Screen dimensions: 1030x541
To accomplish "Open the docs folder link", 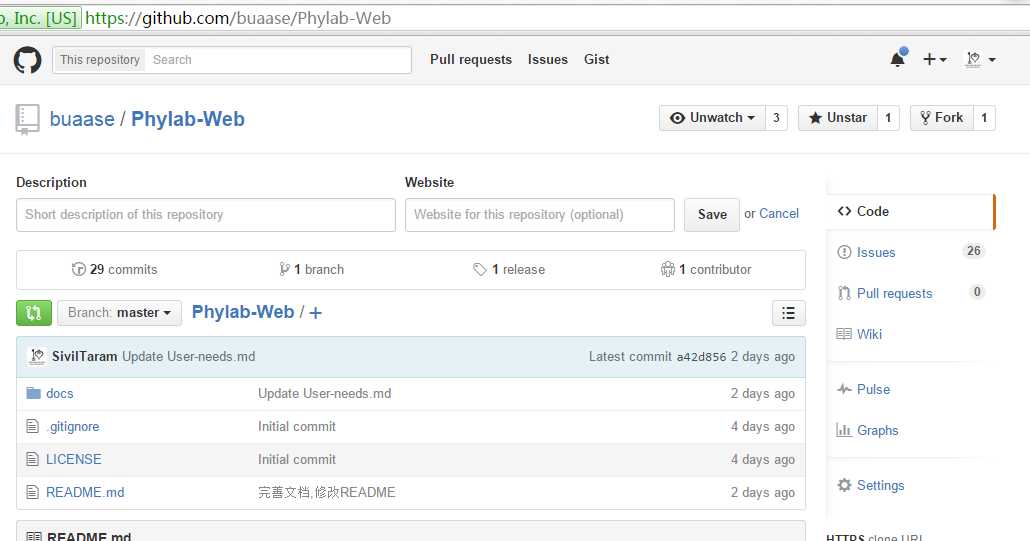I will [60, 393].
